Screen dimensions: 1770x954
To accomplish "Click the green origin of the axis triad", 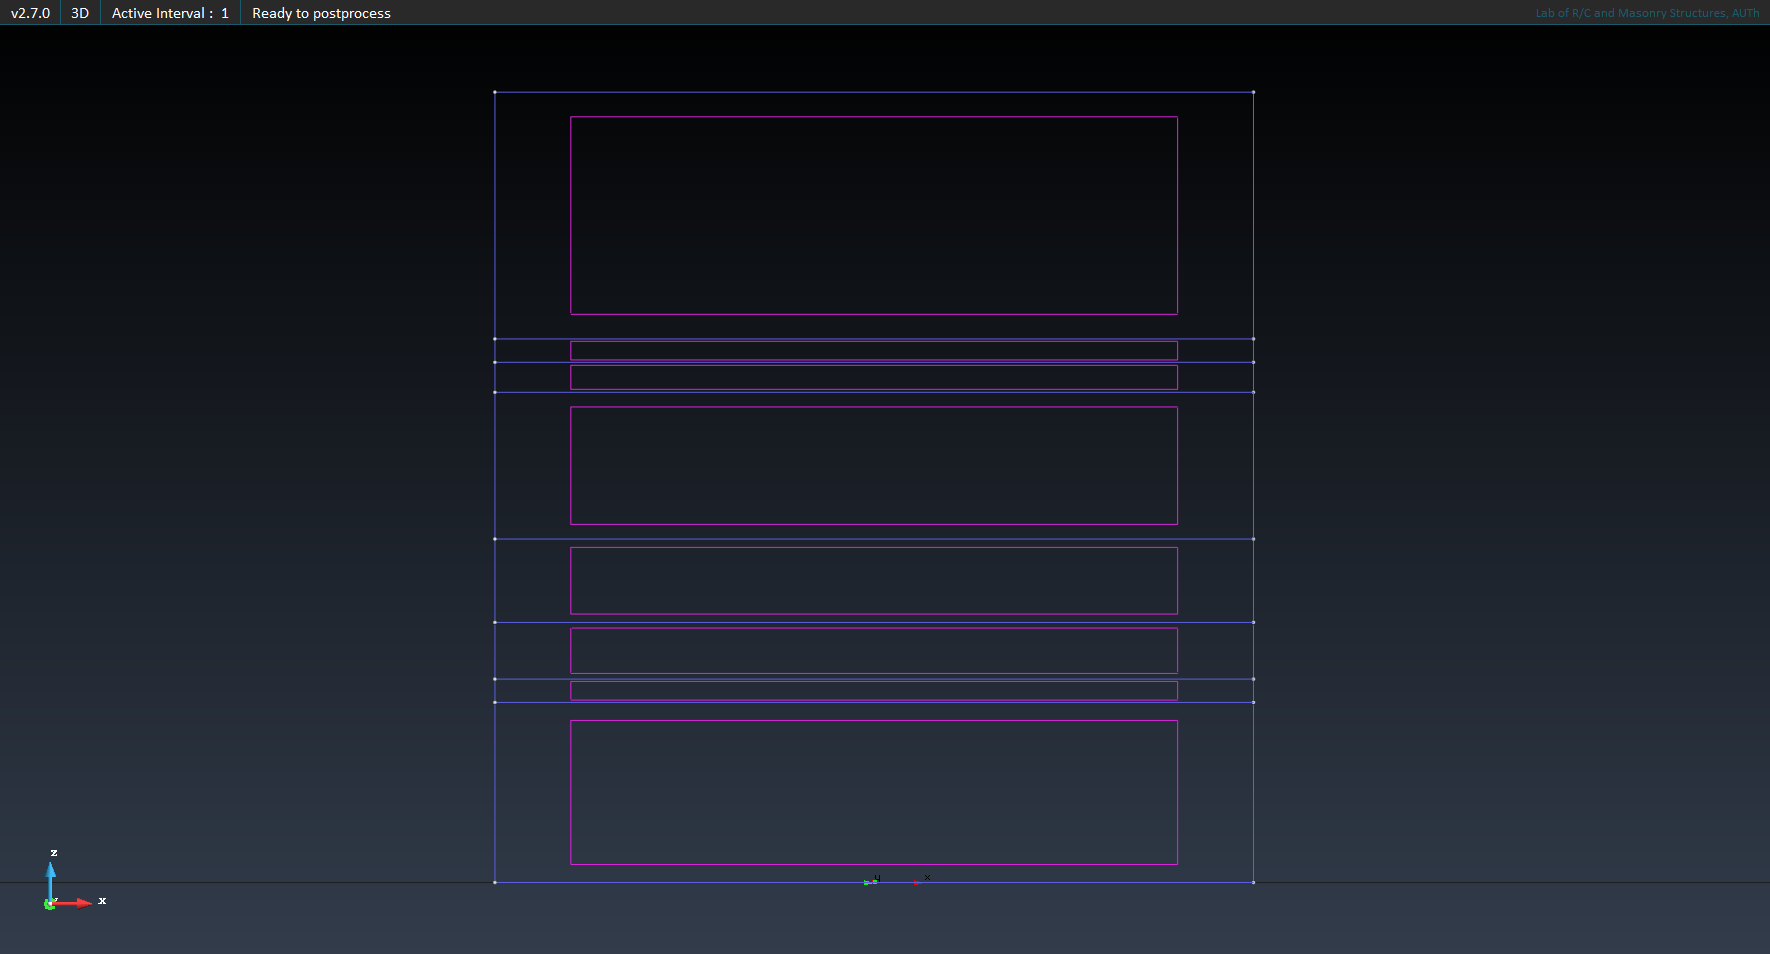I will point(48,905).
